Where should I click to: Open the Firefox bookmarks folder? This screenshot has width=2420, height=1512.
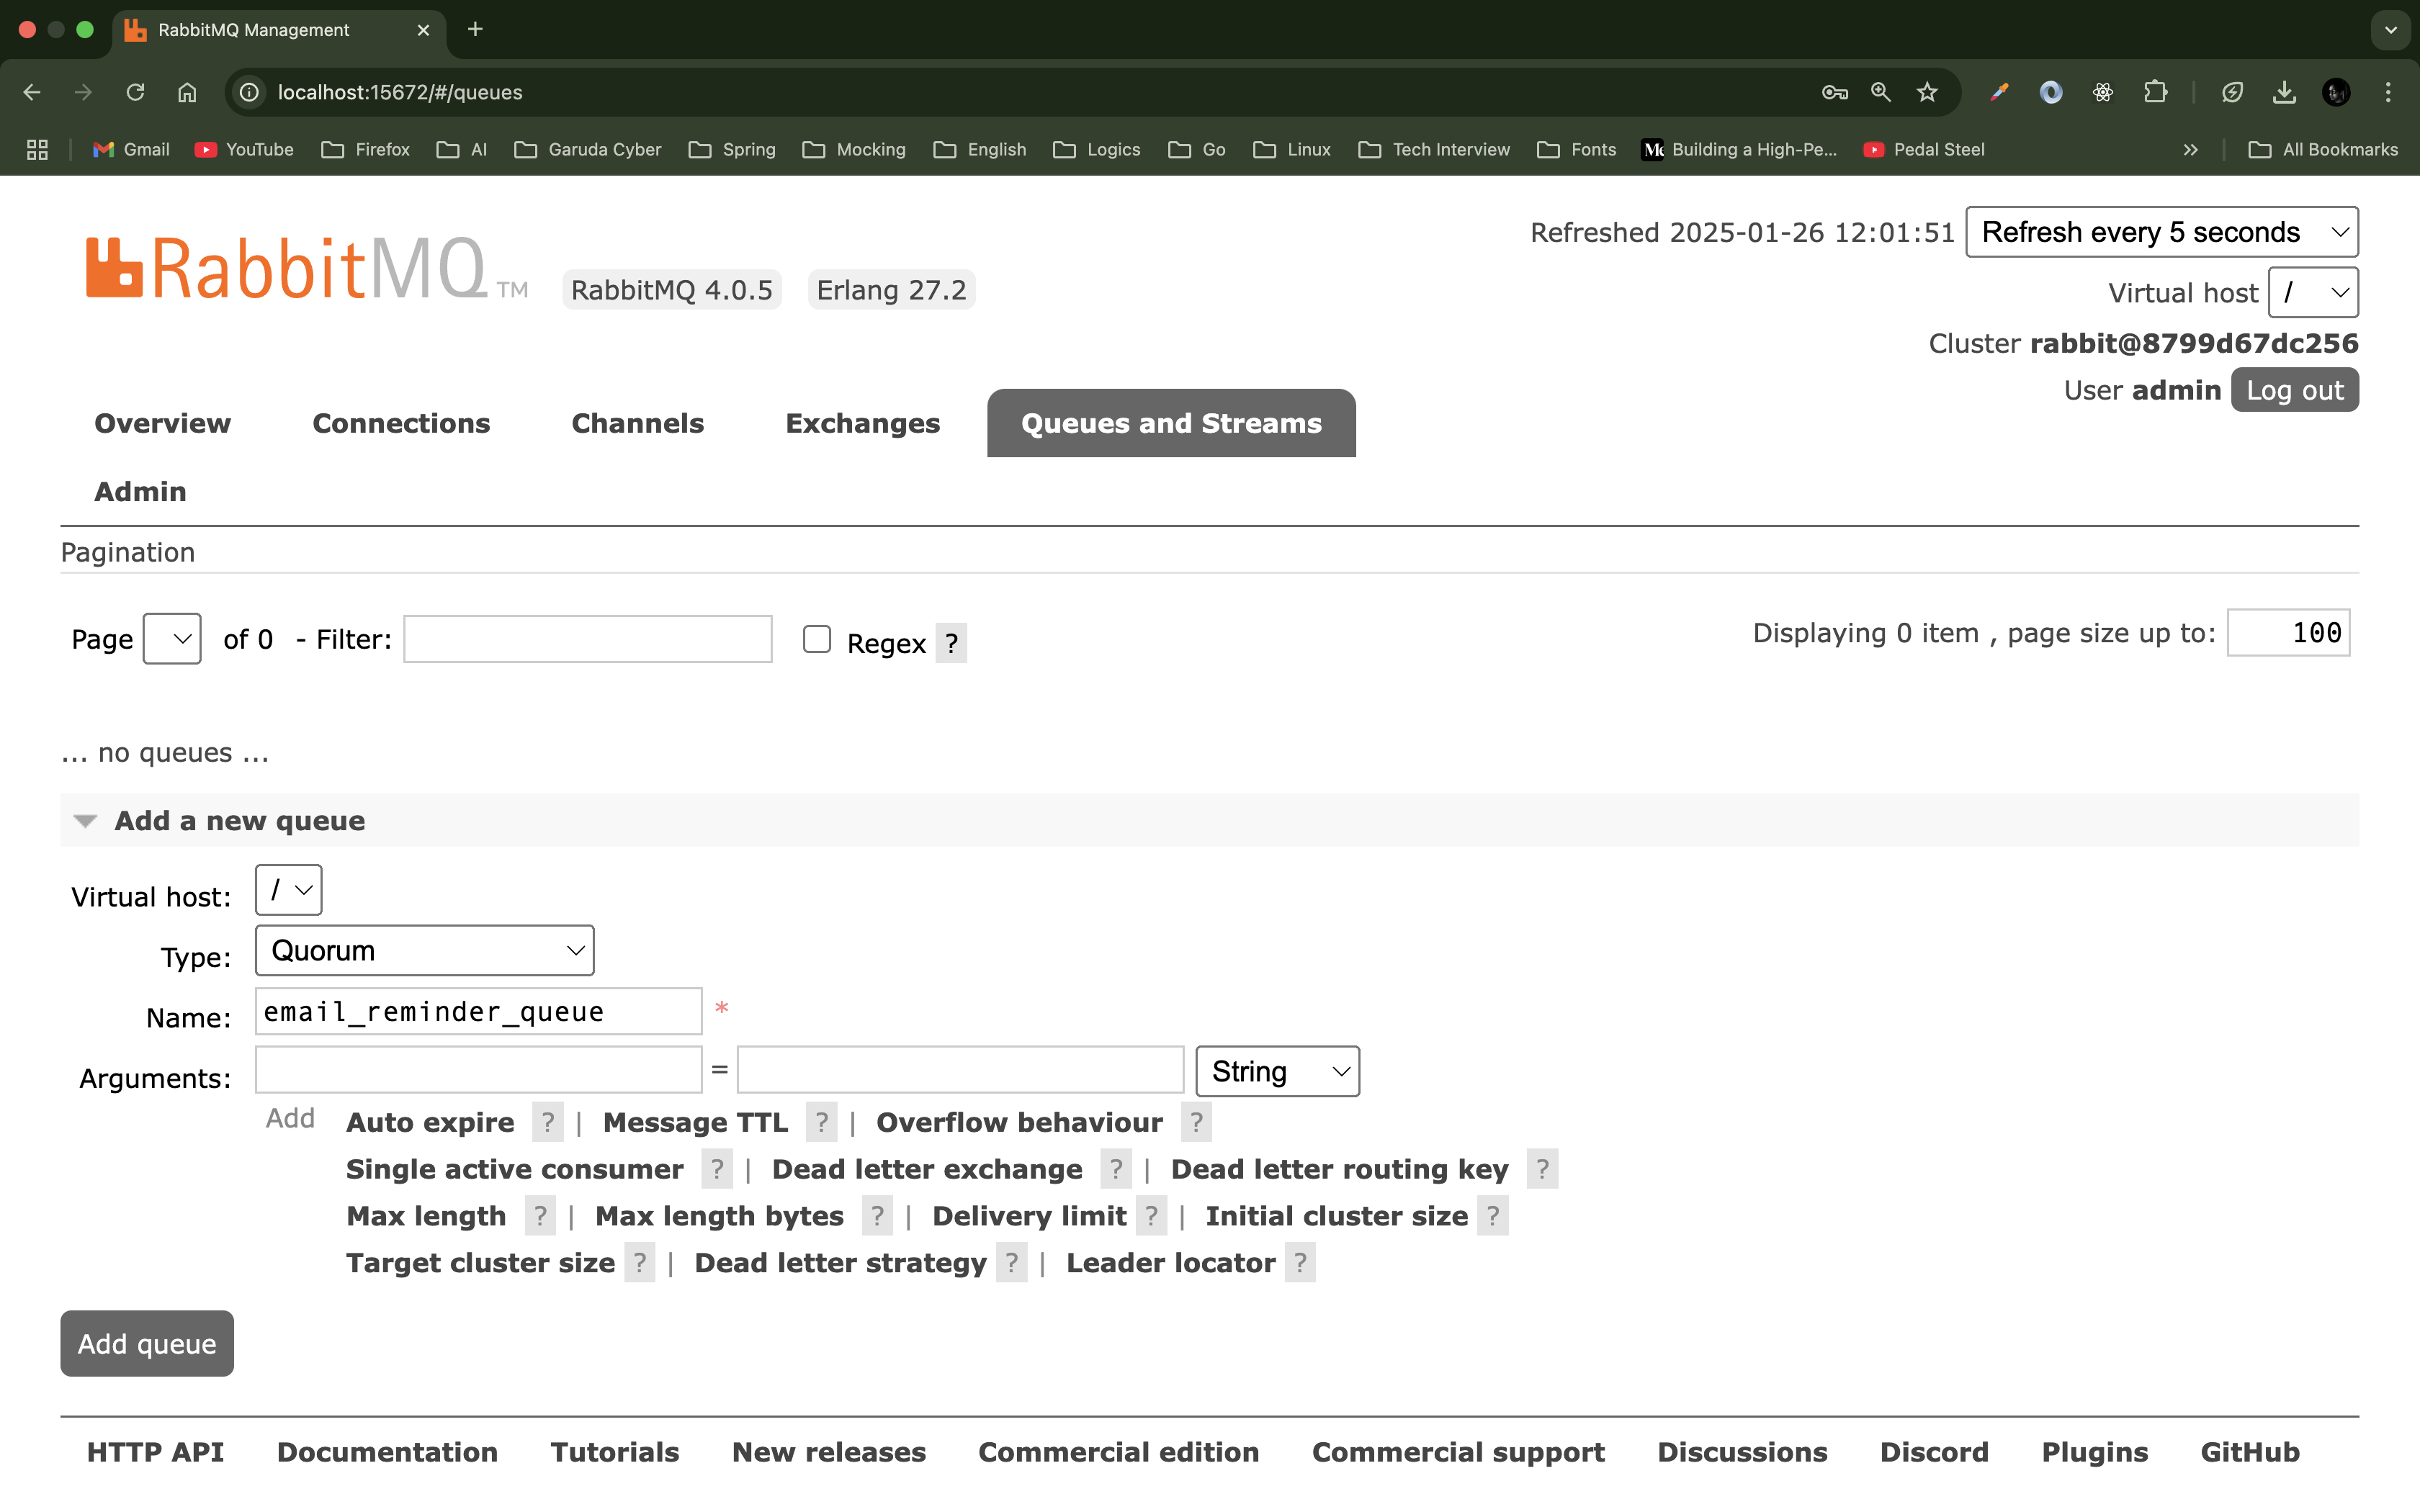366,149
